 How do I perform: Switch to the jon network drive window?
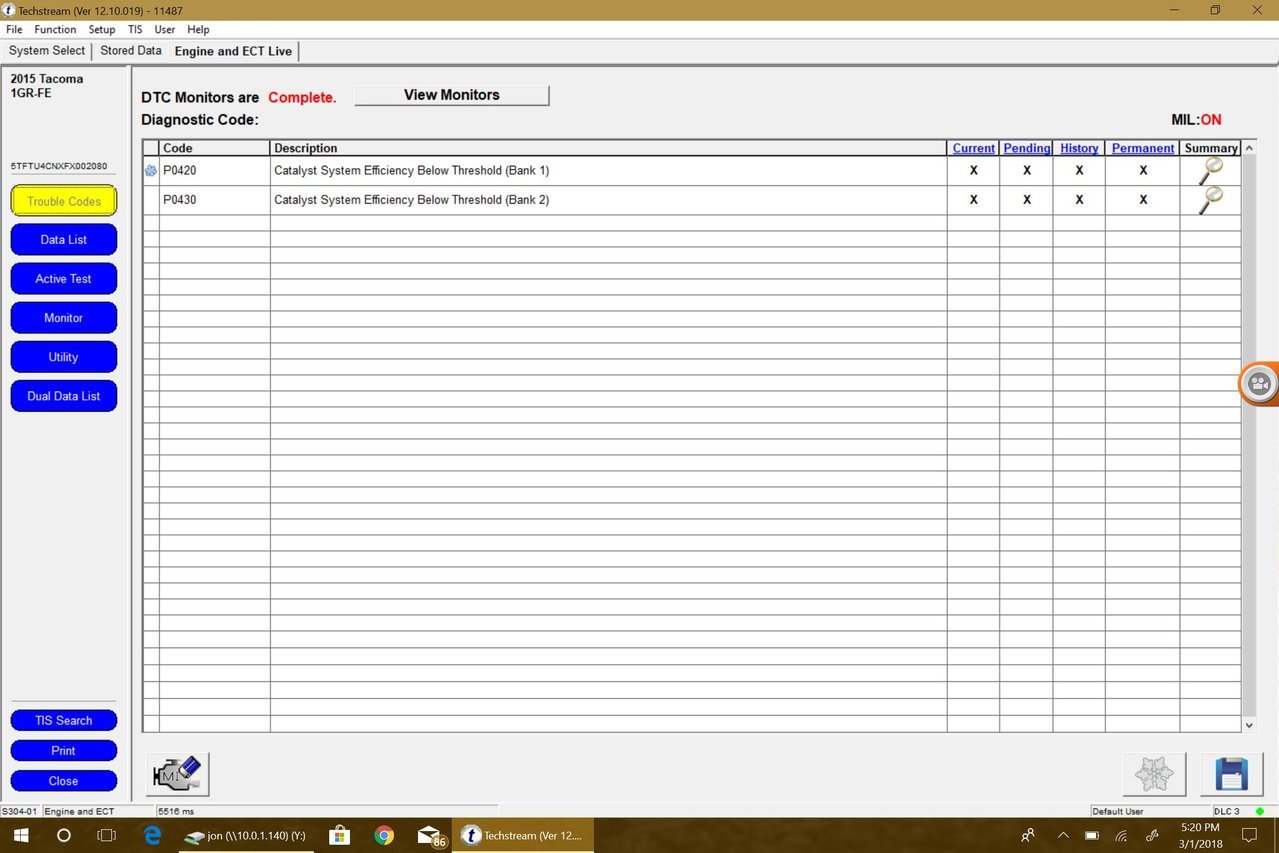[245, 835]
